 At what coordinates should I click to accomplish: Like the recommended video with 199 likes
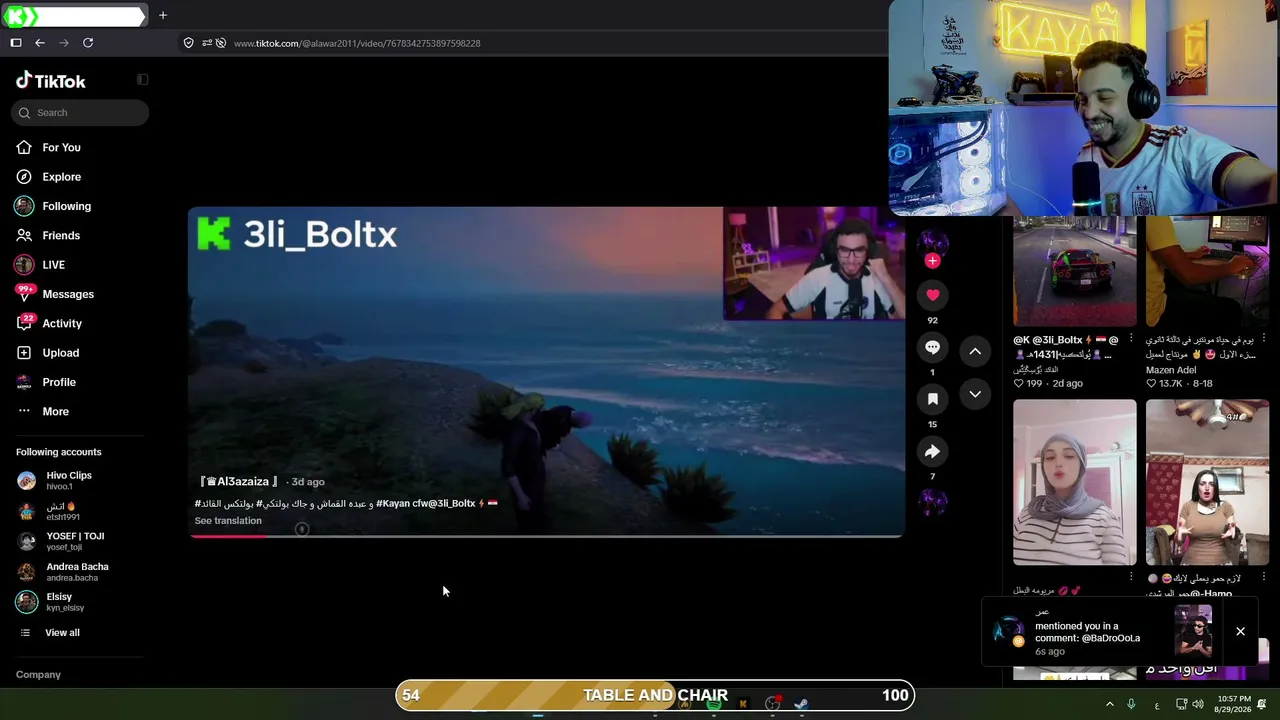tap(1019, 383)
